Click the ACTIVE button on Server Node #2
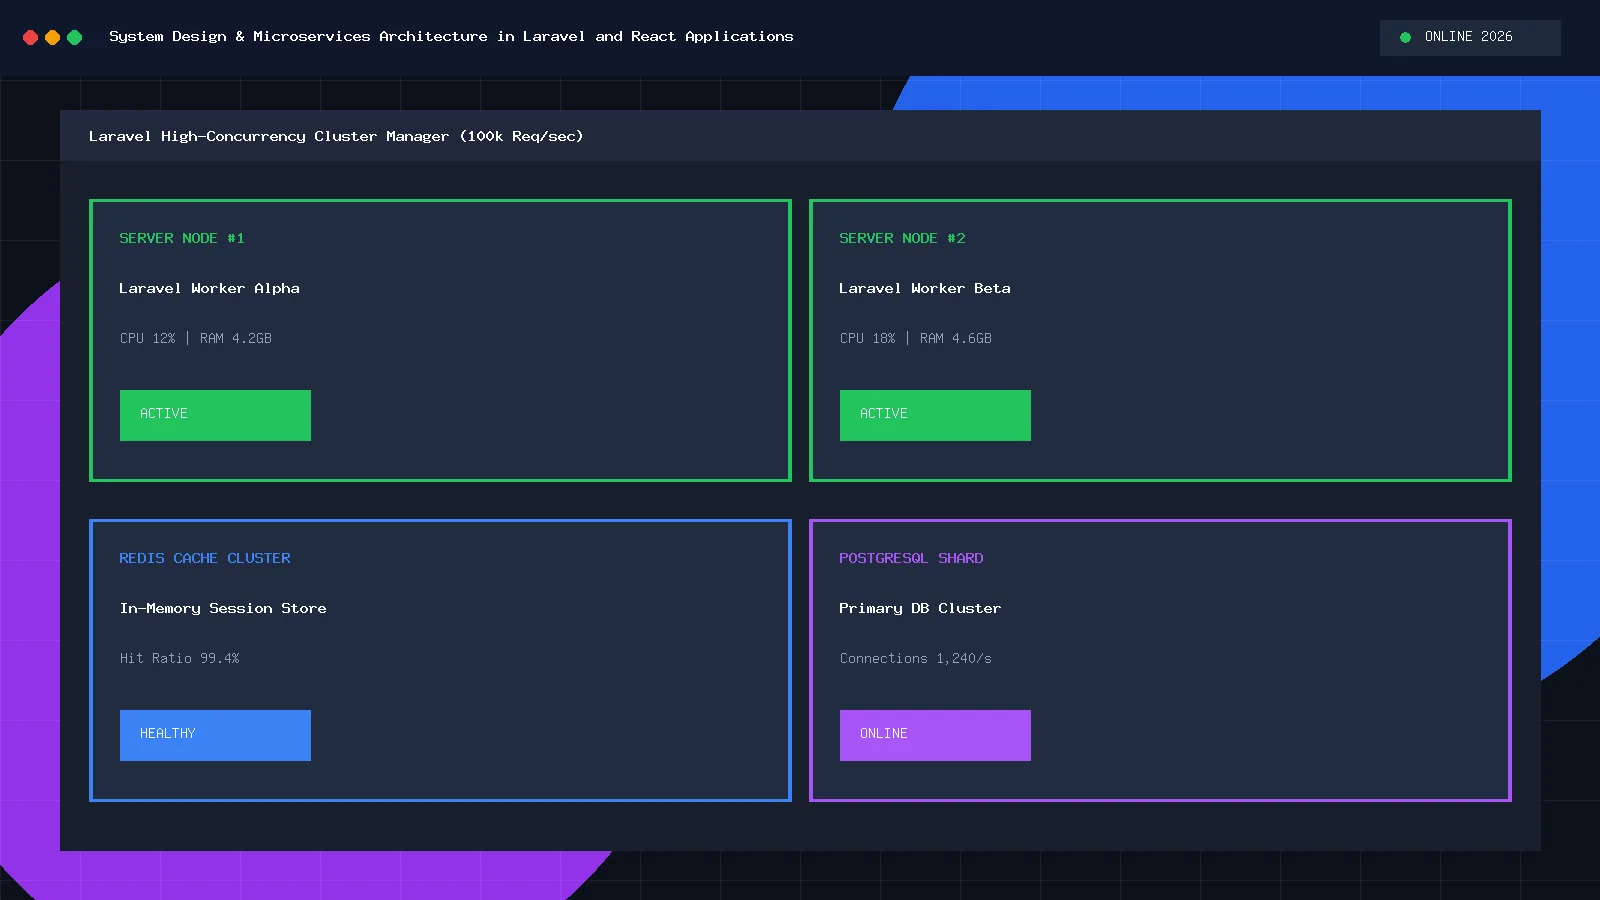The width and height of the screenshot is (1600, 900). (x=935, y=415)
